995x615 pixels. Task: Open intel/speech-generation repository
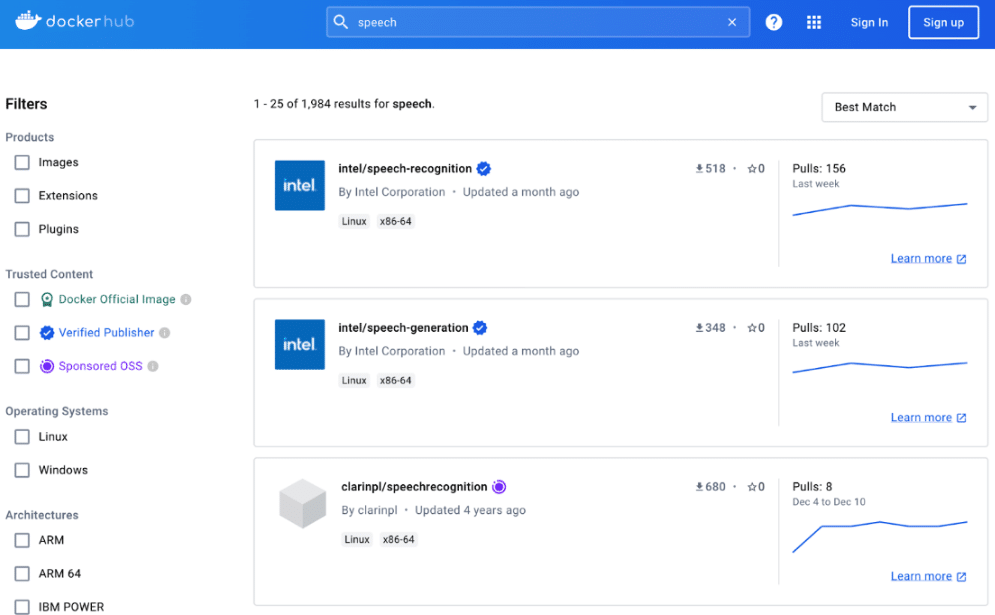tap(403, 328)
